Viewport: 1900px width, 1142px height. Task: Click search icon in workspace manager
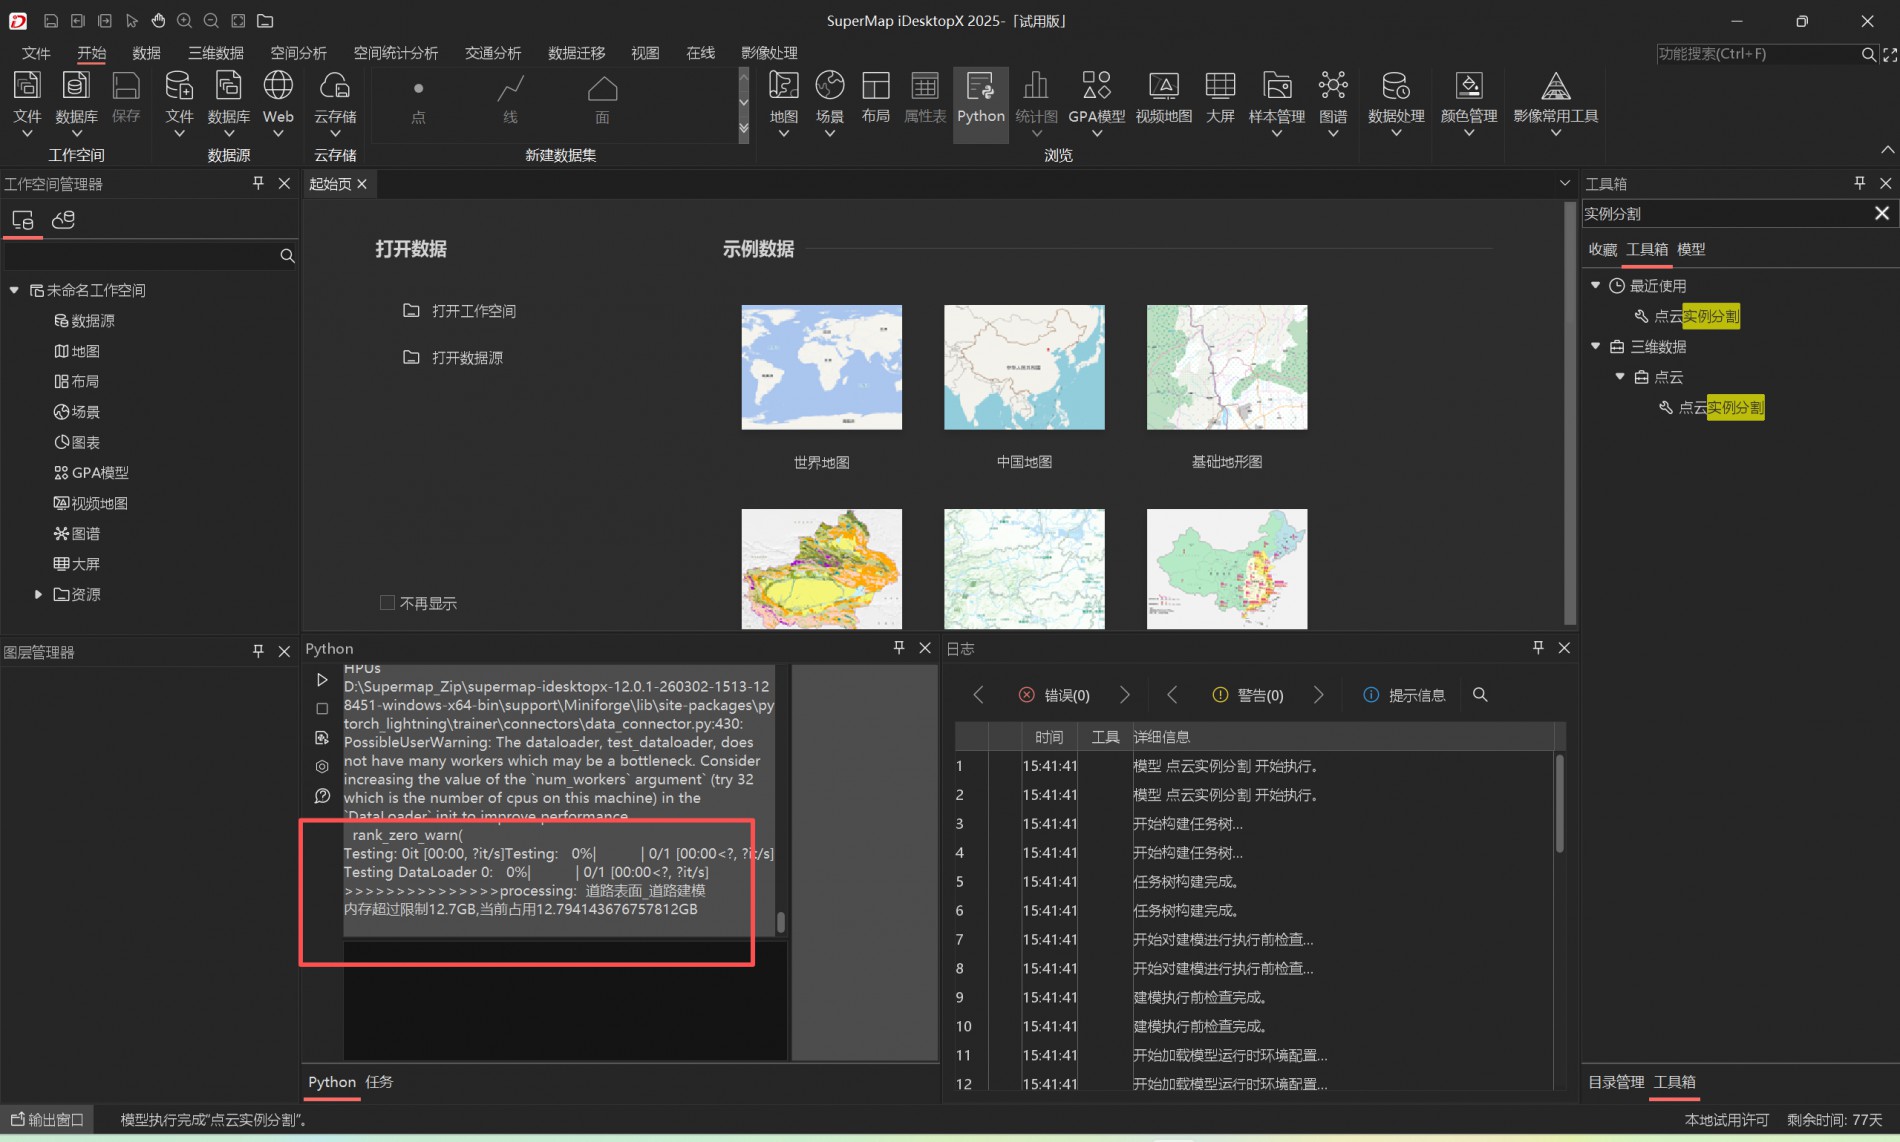287,256
